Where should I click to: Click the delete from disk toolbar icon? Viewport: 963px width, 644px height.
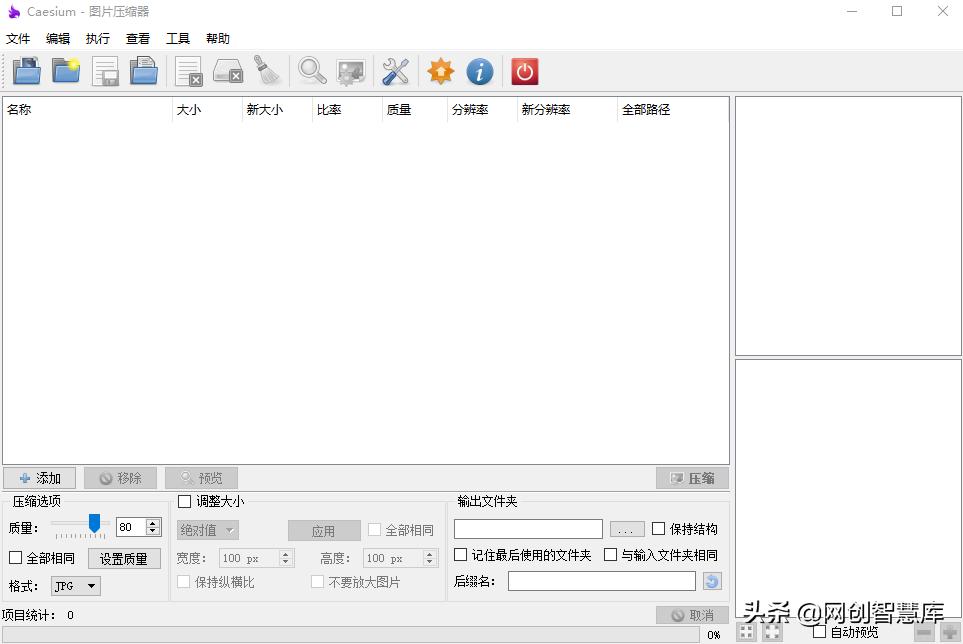pyautogui.click(x=228, y=71)
